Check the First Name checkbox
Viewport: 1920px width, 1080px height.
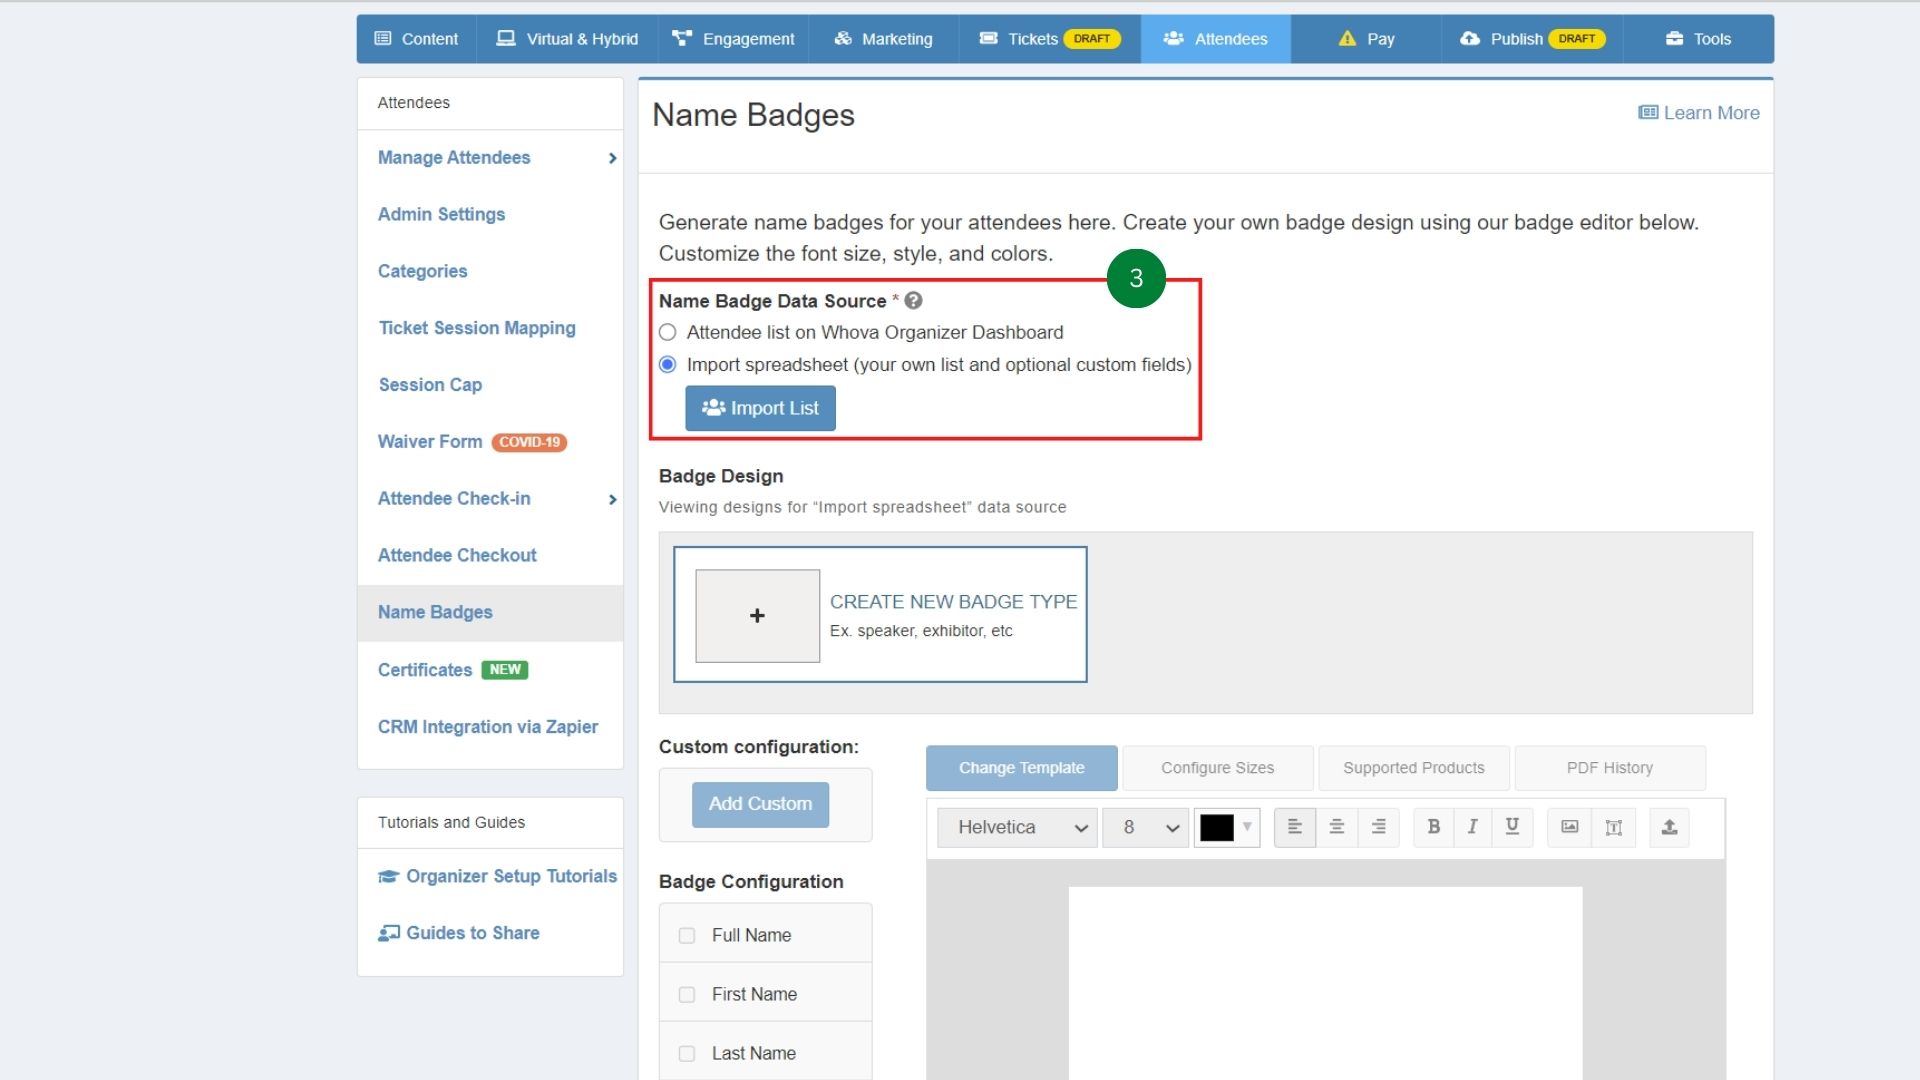coord(686,994)
